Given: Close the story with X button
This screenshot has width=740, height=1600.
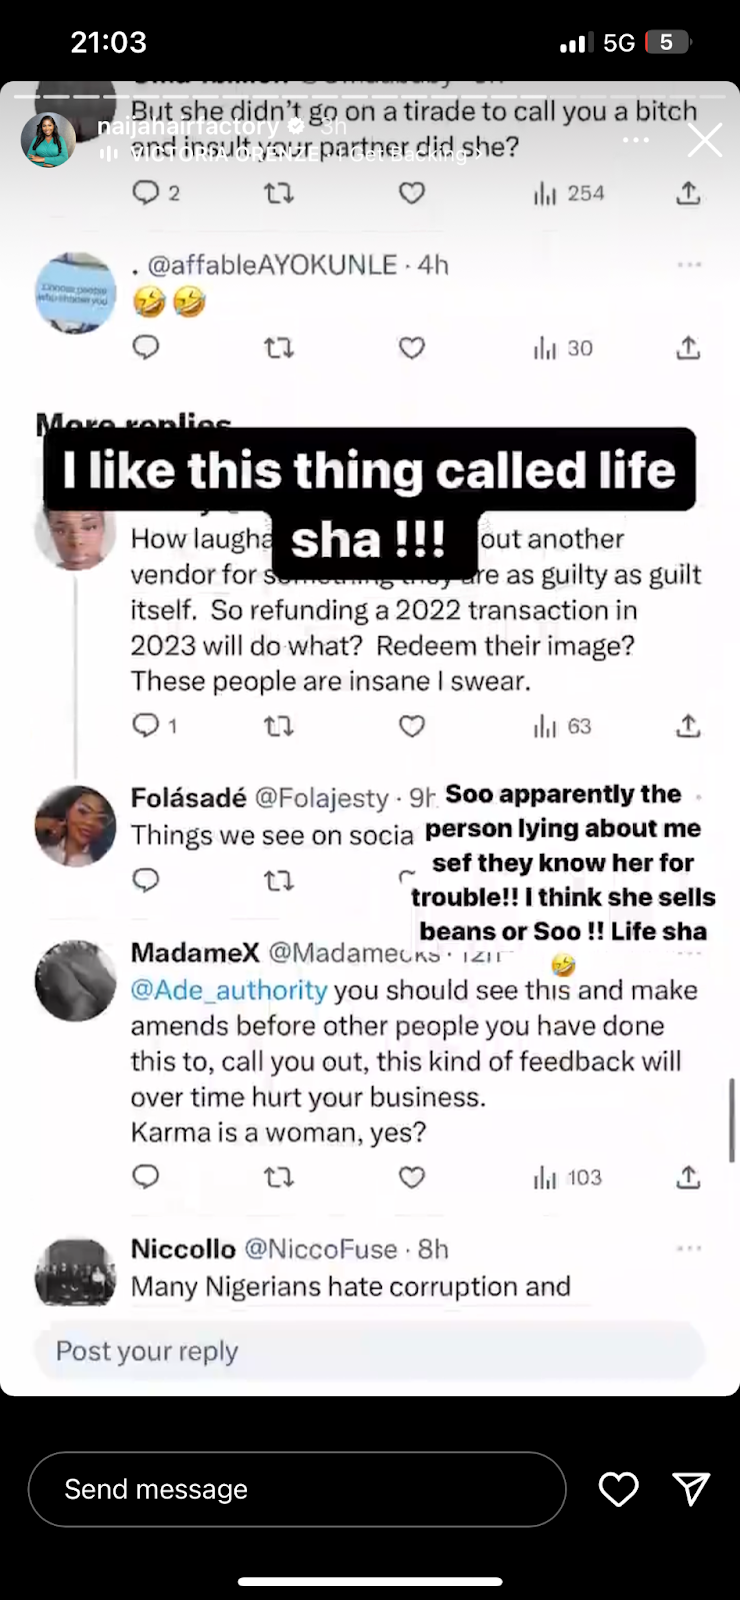Looking at the screenshot, I should coord(704,141).
